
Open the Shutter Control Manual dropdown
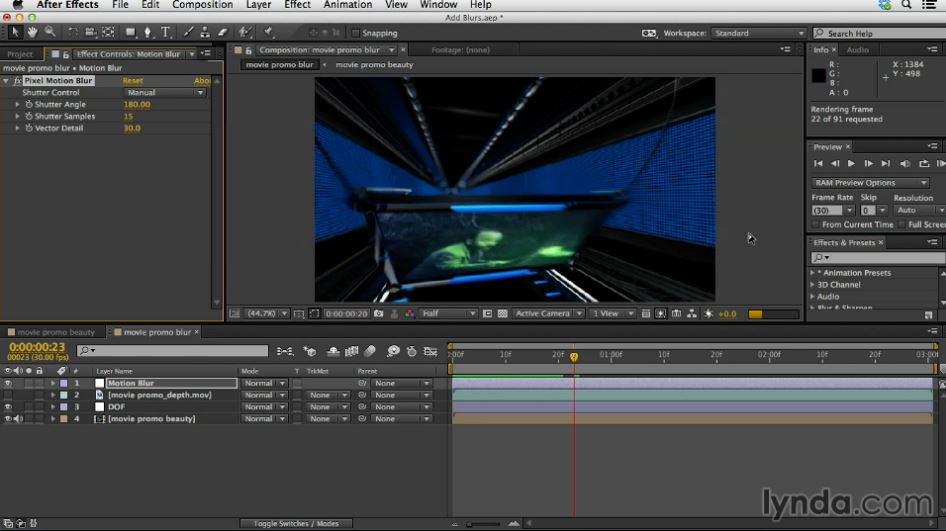click(165, 92)
